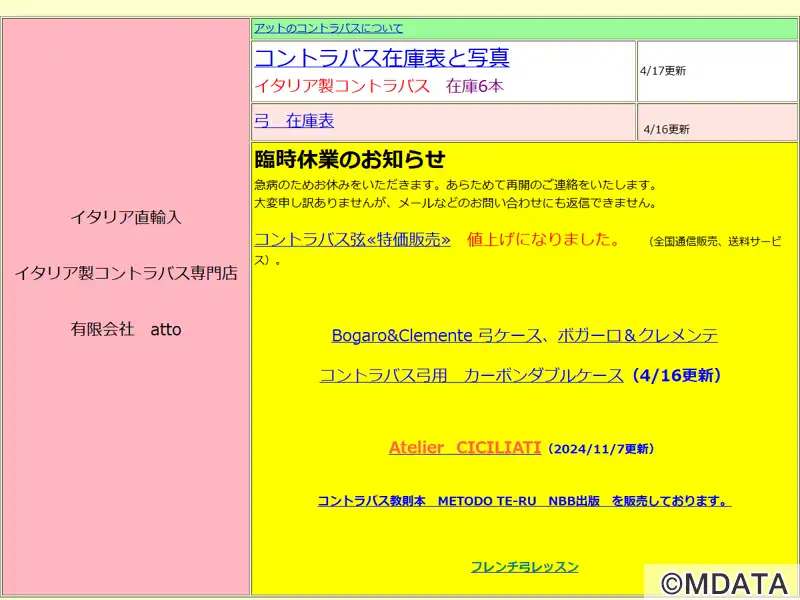Select イタリア製コントラバス 在庫6本 text
Viewport: 800px width, 600px height.
click(379, 86)
